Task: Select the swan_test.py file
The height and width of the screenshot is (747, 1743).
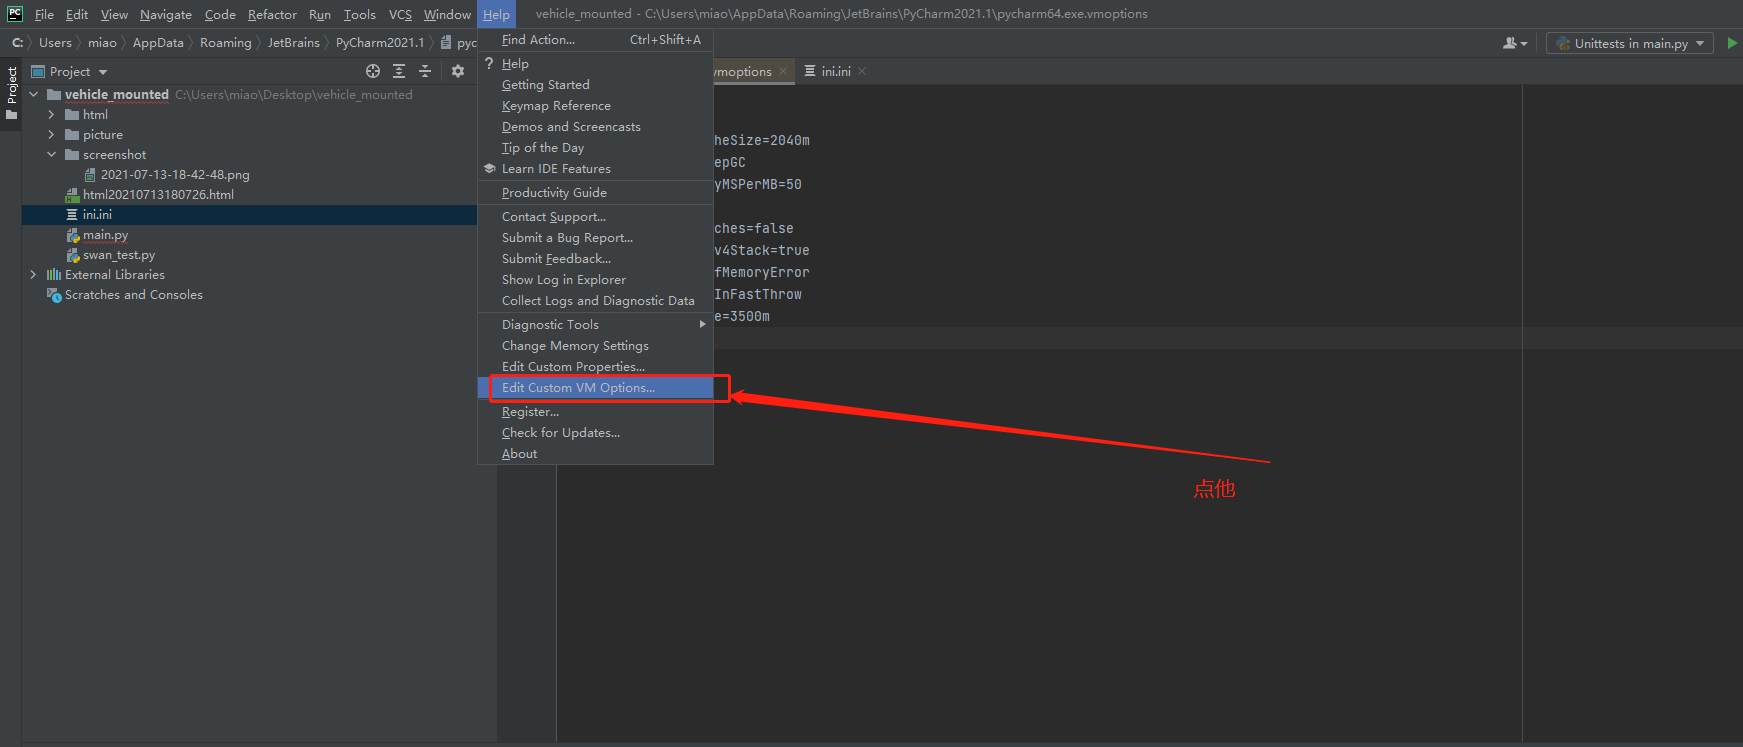Action: click(x=119, y=255)
